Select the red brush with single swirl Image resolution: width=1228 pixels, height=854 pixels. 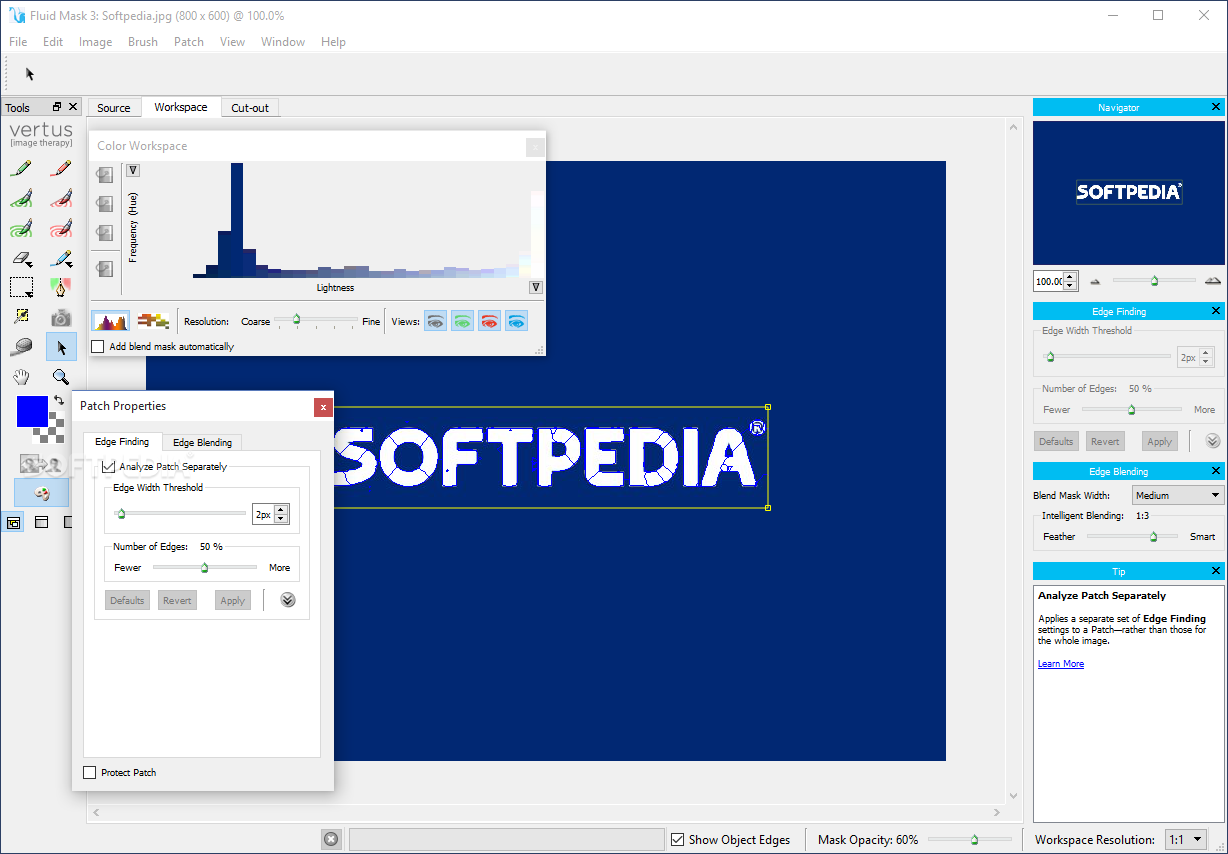61,198
